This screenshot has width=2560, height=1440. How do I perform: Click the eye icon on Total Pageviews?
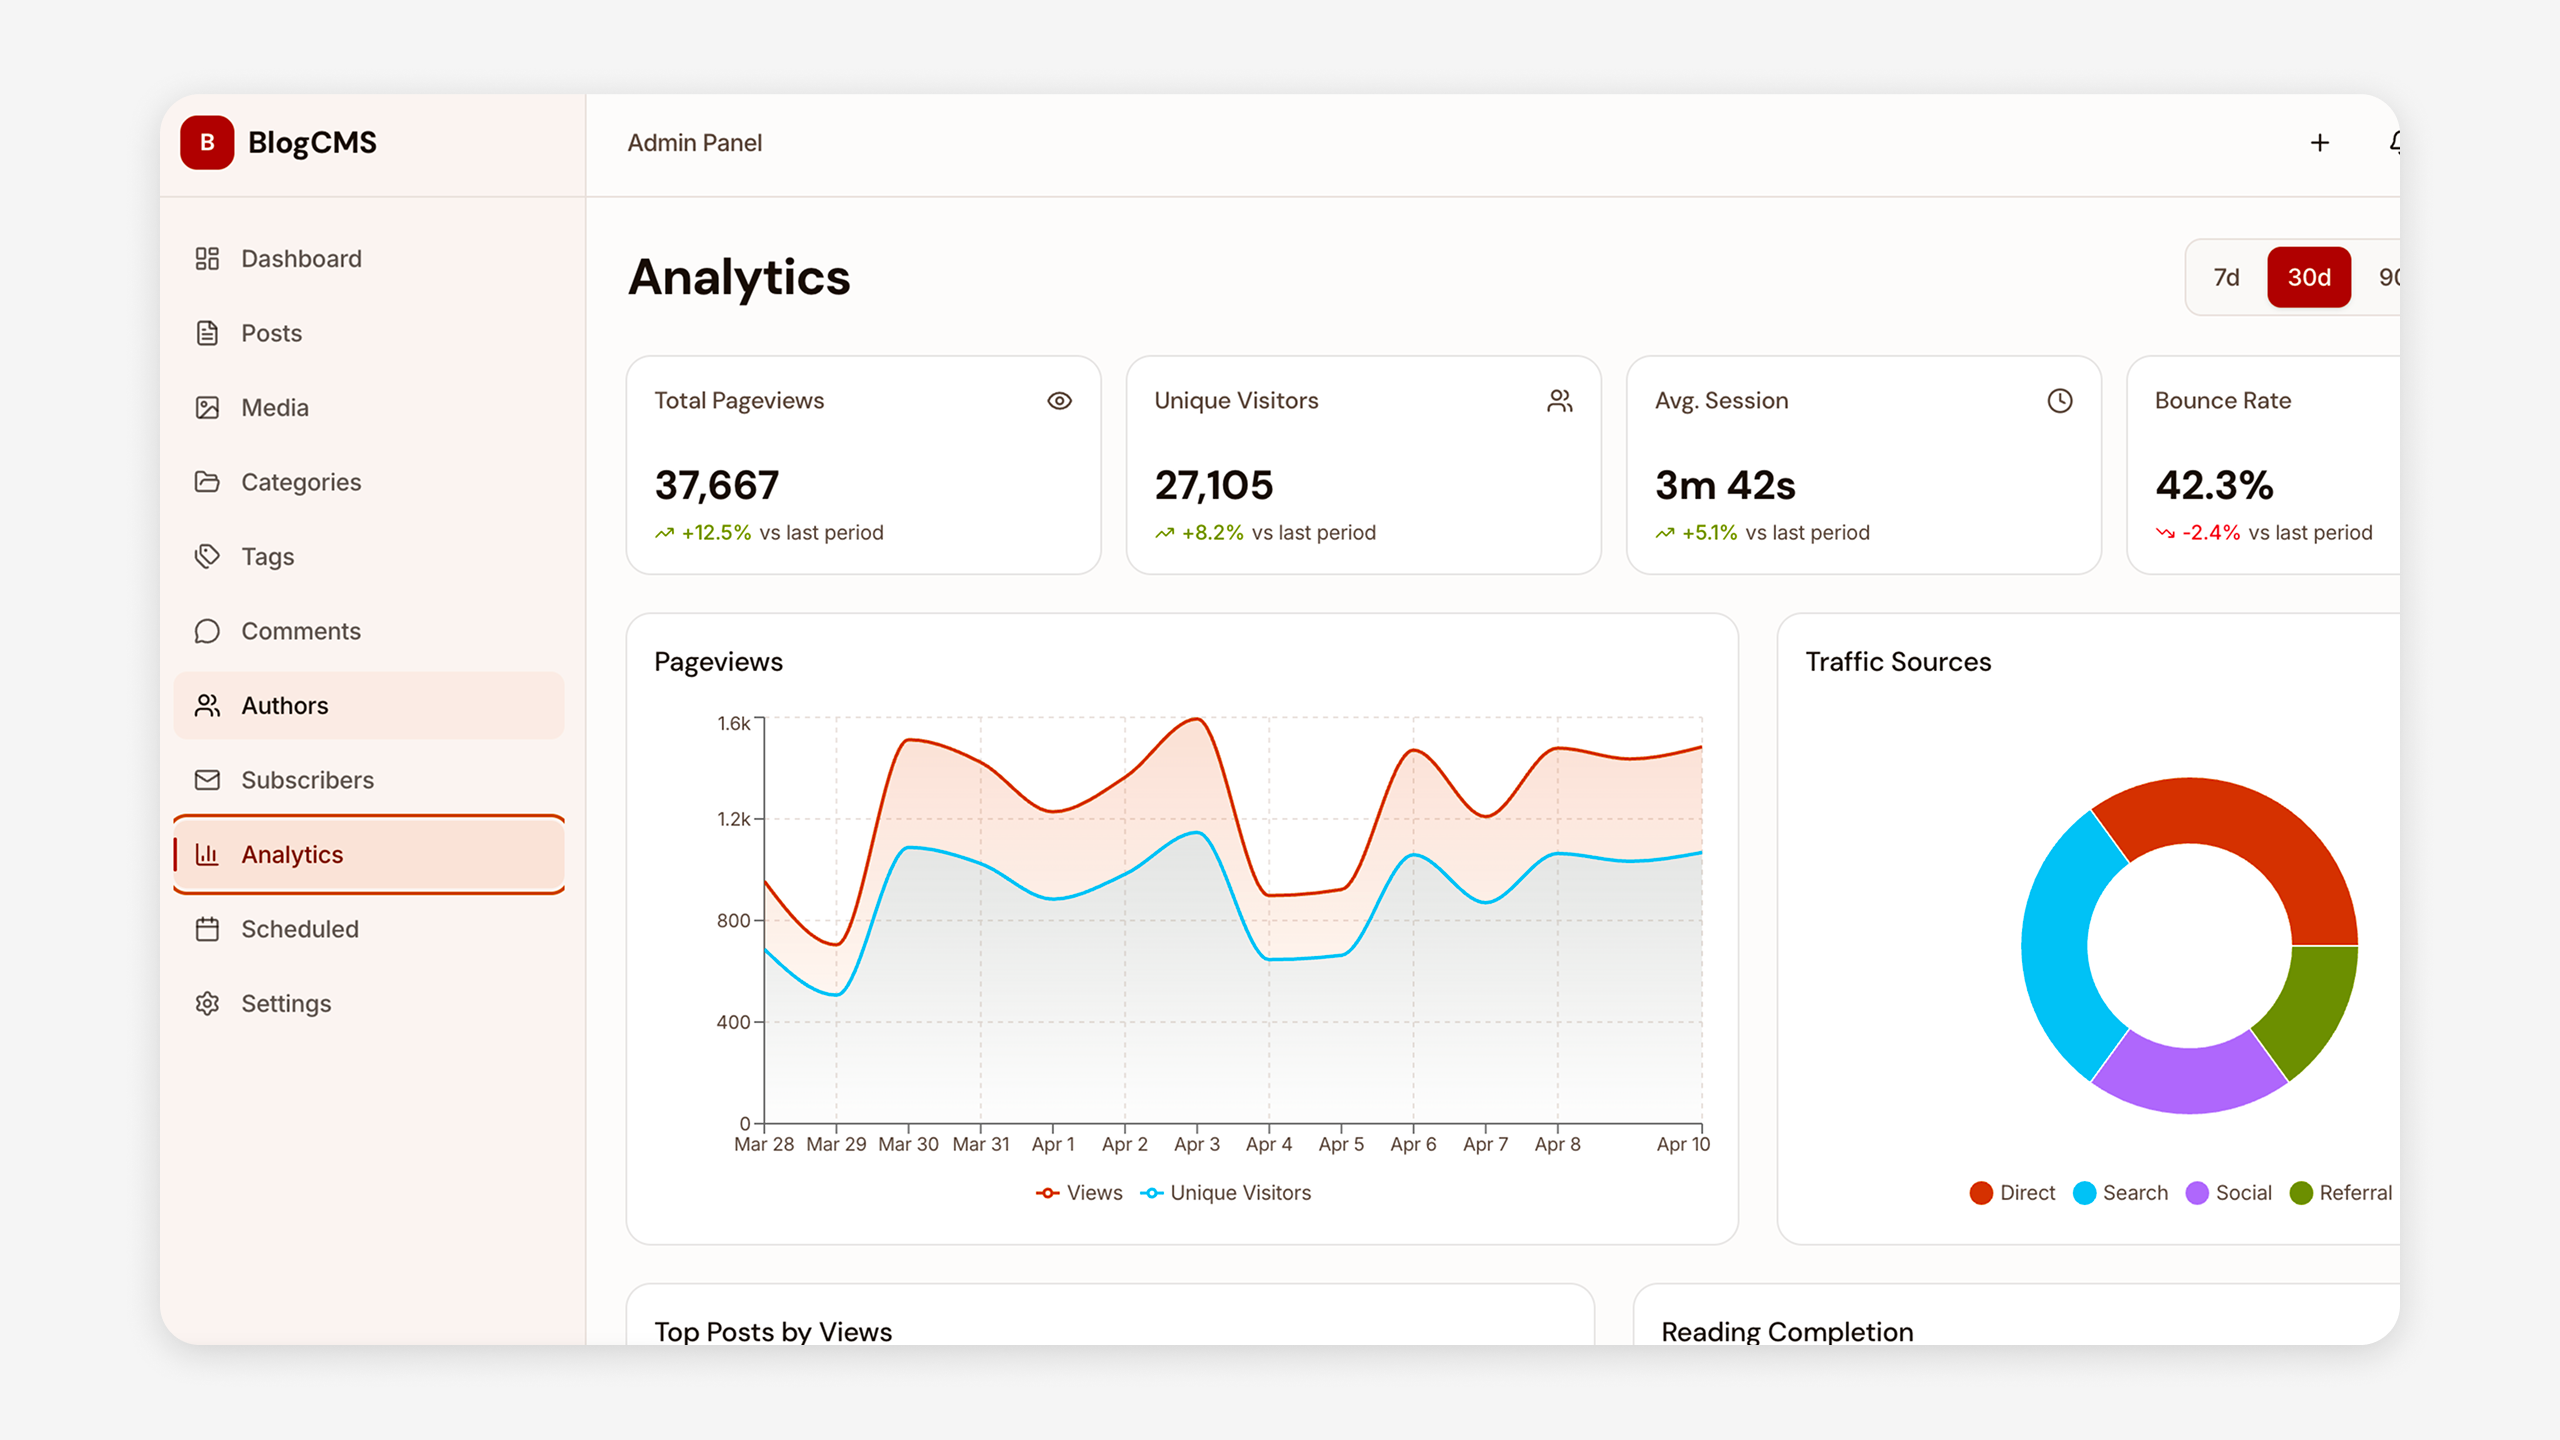pyautogui.click(x=1059, y=401)
